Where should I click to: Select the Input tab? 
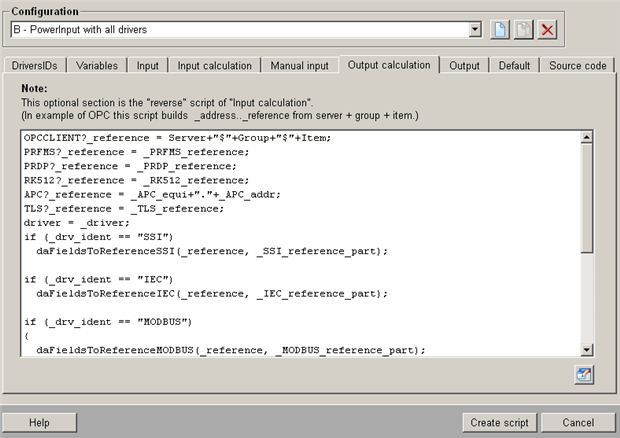coord(147,66)
